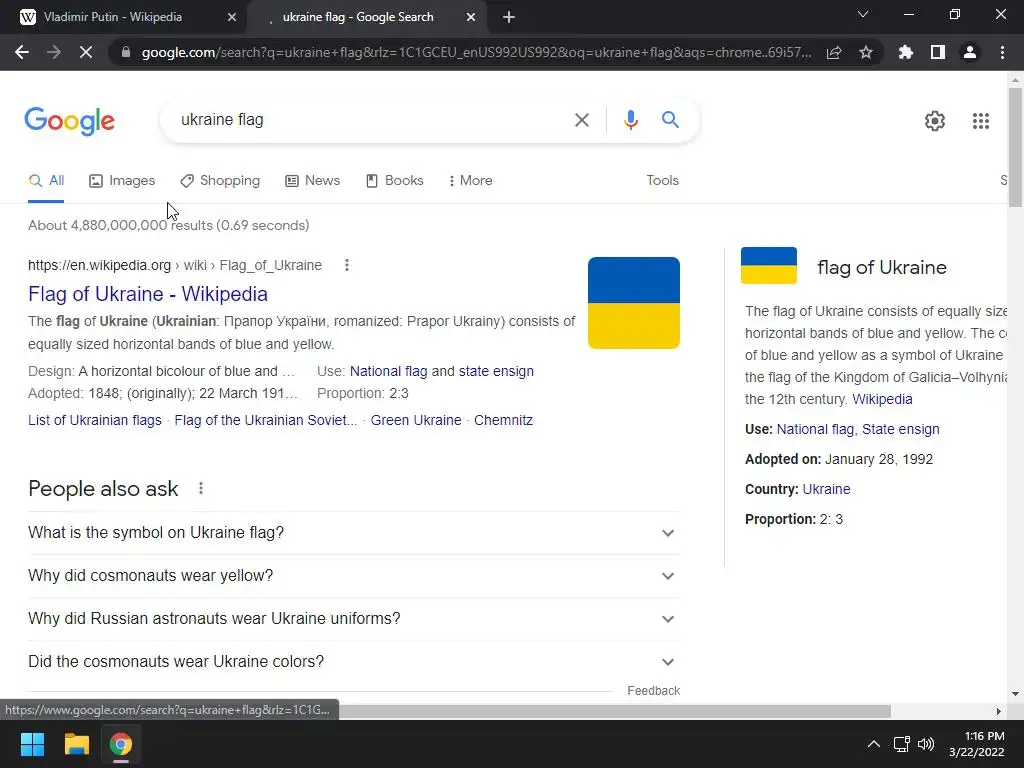Screen dimensions: 1024x768
Task: Click the site lock icon in address bar
Action: [x=126, y=52]
